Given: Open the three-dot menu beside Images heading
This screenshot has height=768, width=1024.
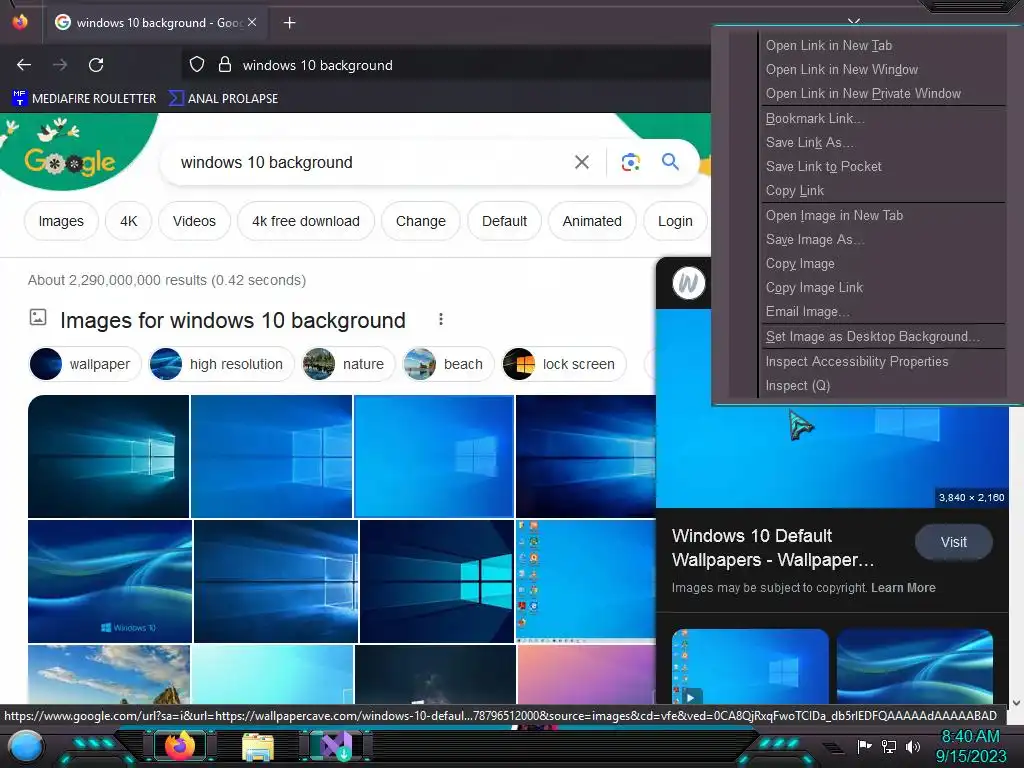Looking at the screenshot, I should coord(441,319).
